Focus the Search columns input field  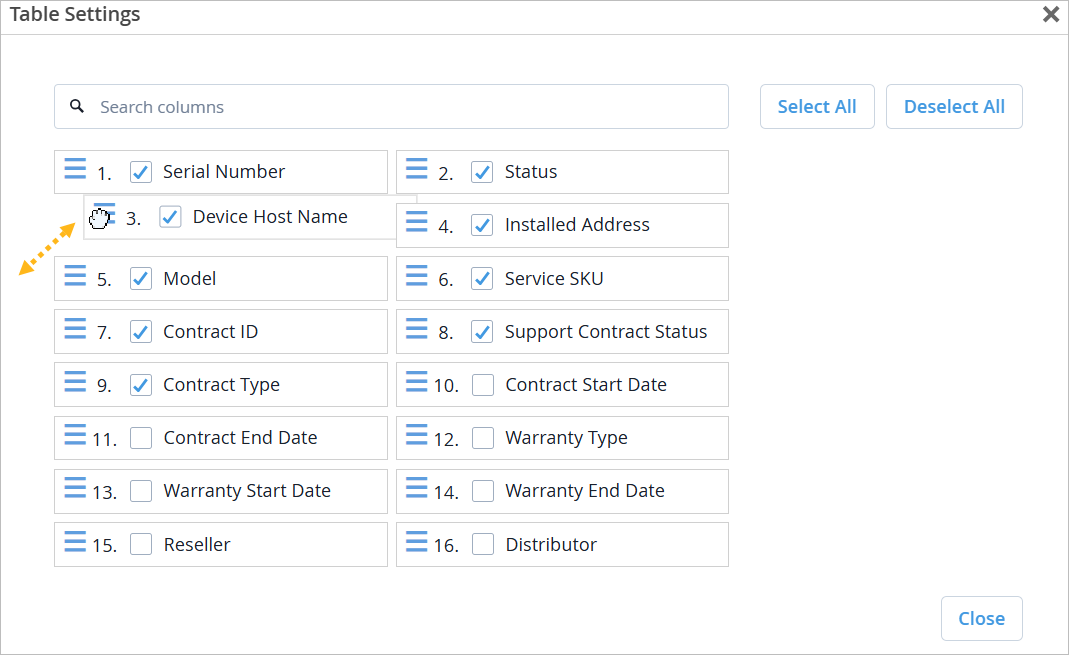coord(391,106)
